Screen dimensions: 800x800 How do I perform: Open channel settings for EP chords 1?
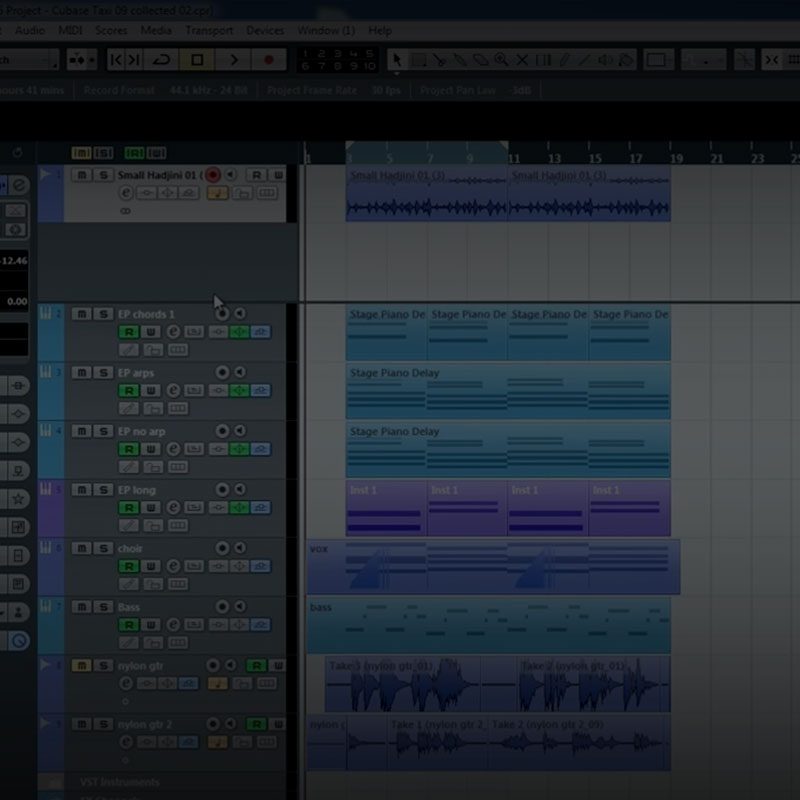173,332
